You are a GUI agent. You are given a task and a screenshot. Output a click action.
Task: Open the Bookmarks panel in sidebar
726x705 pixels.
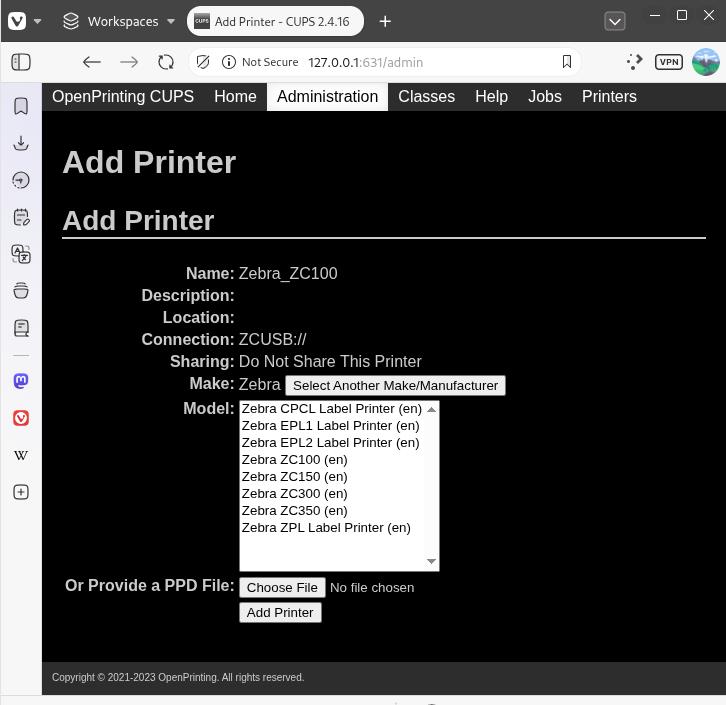[21, 106]
